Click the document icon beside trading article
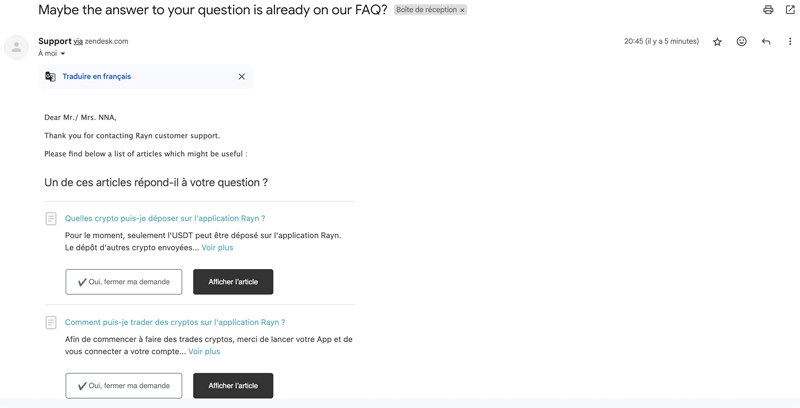 click(51, 323)
